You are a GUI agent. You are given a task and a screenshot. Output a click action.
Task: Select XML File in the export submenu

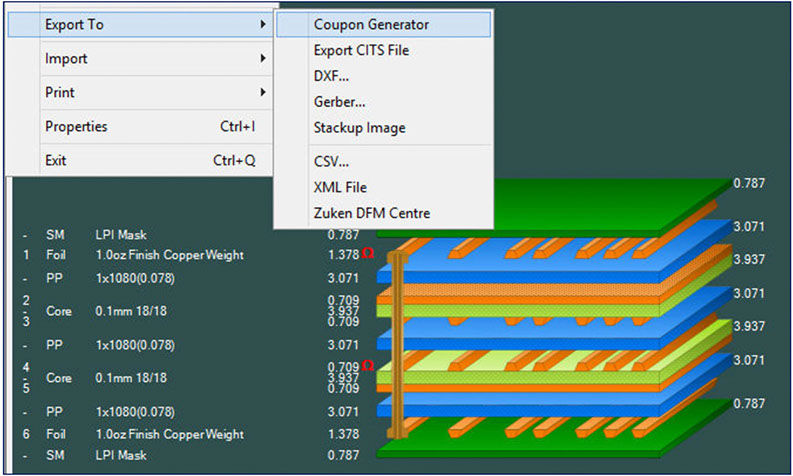(x=340, y=187)
